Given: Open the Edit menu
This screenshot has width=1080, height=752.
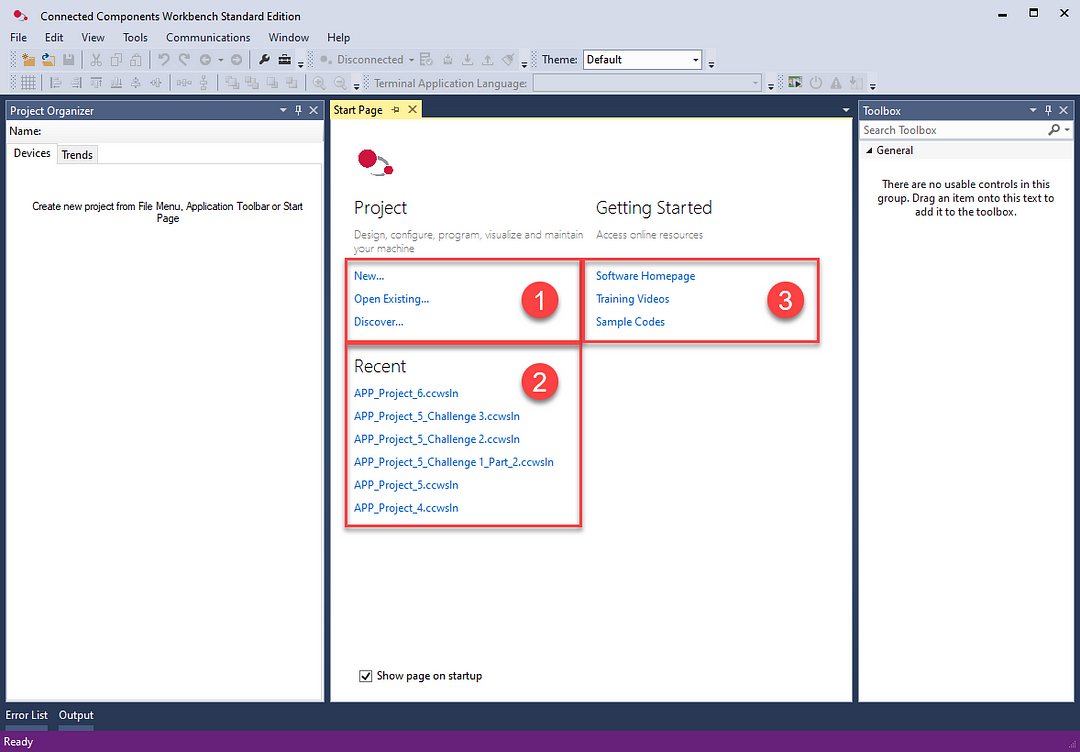Looking at the screenshot, I should pos(54,38).
